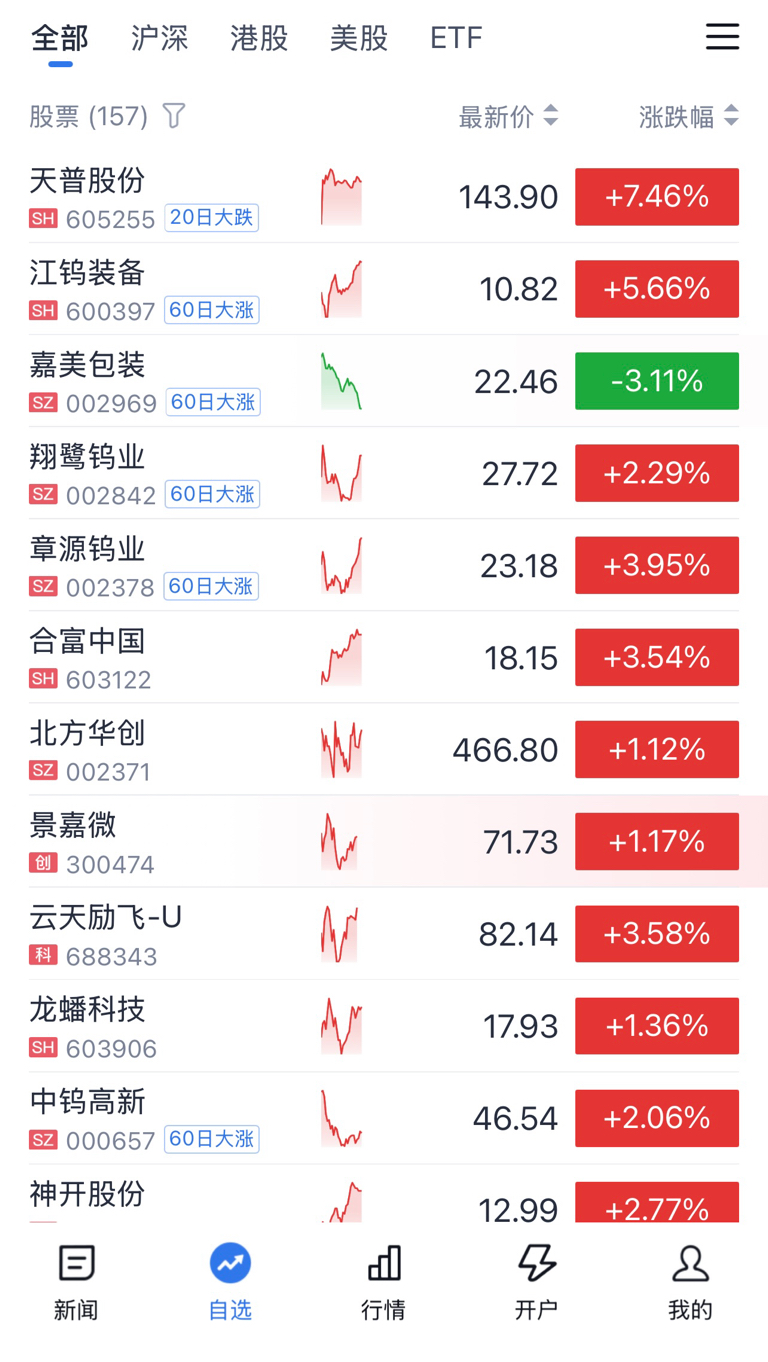Sort by 涨跌幅 column arrows
Image resolution: width=768 pixels, height=1362 pixels.
731,116
